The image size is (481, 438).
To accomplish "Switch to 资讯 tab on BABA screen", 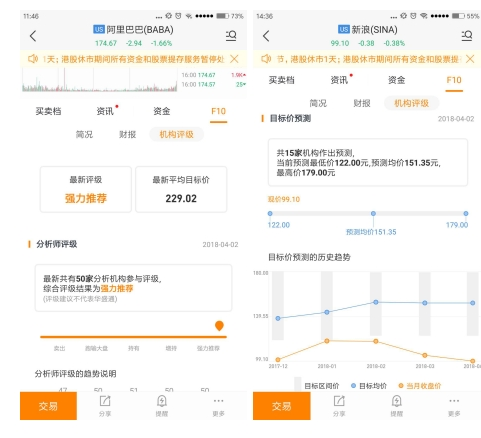I will pos(105,111).
